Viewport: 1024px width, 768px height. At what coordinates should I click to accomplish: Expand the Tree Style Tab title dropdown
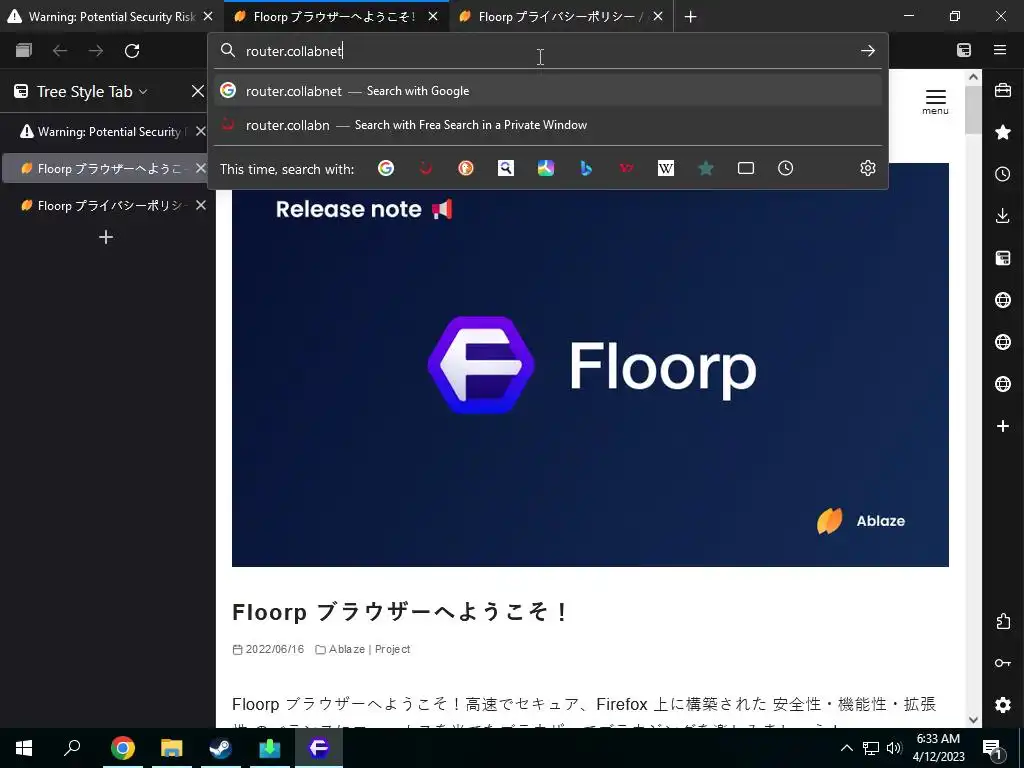pos(91,91)
